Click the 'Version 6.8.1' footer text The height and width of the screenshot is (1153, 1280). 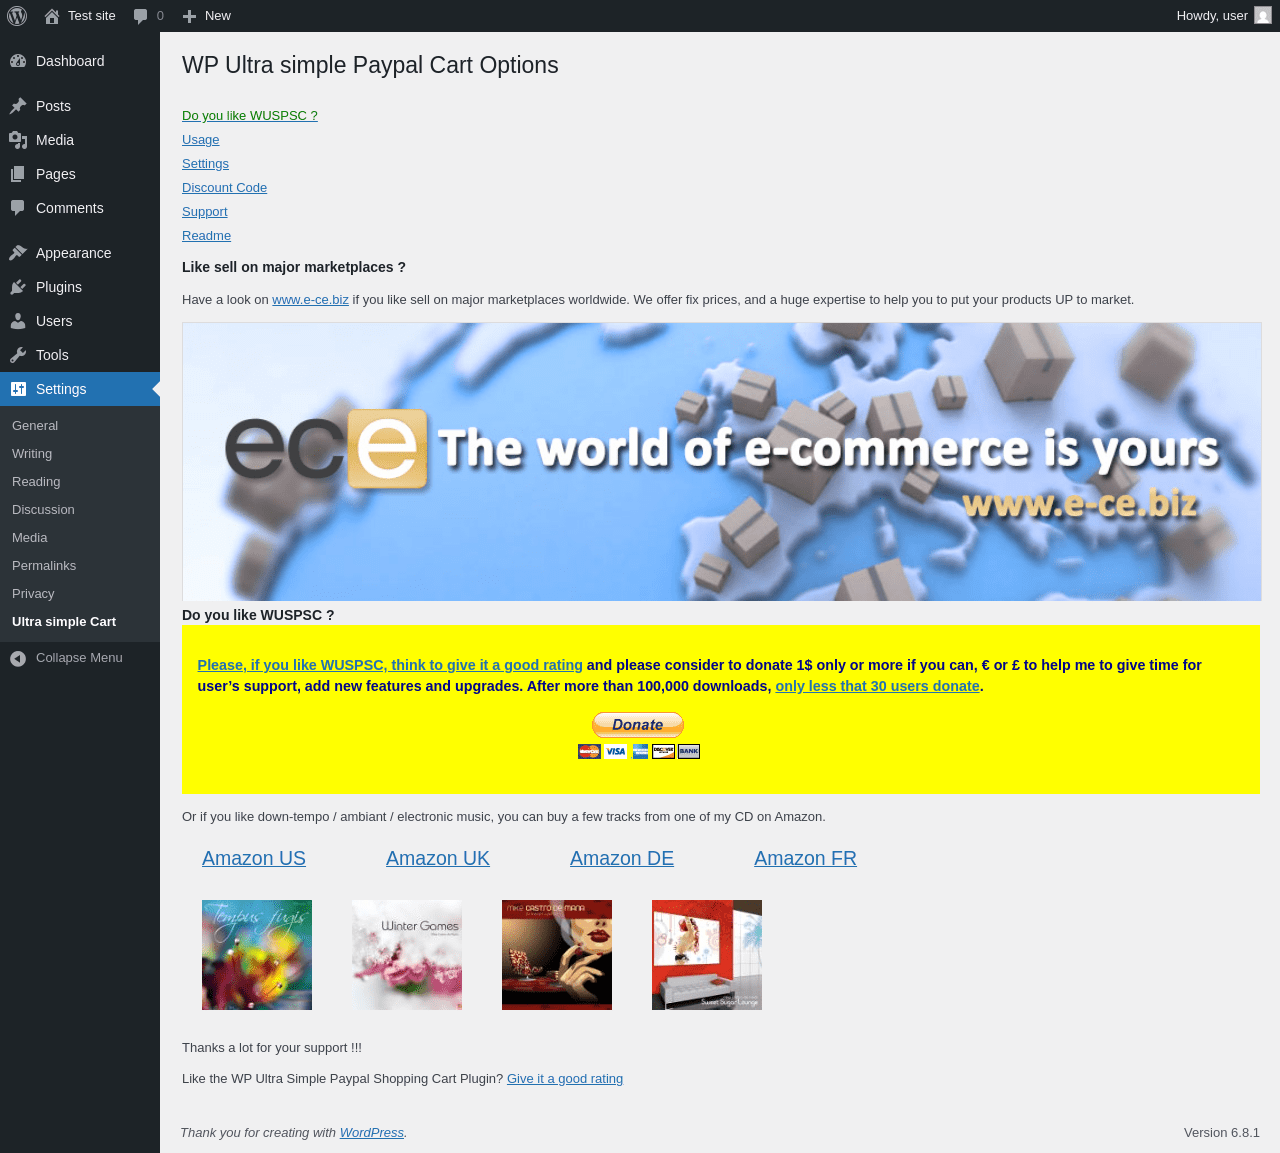click(1222, 1133)
